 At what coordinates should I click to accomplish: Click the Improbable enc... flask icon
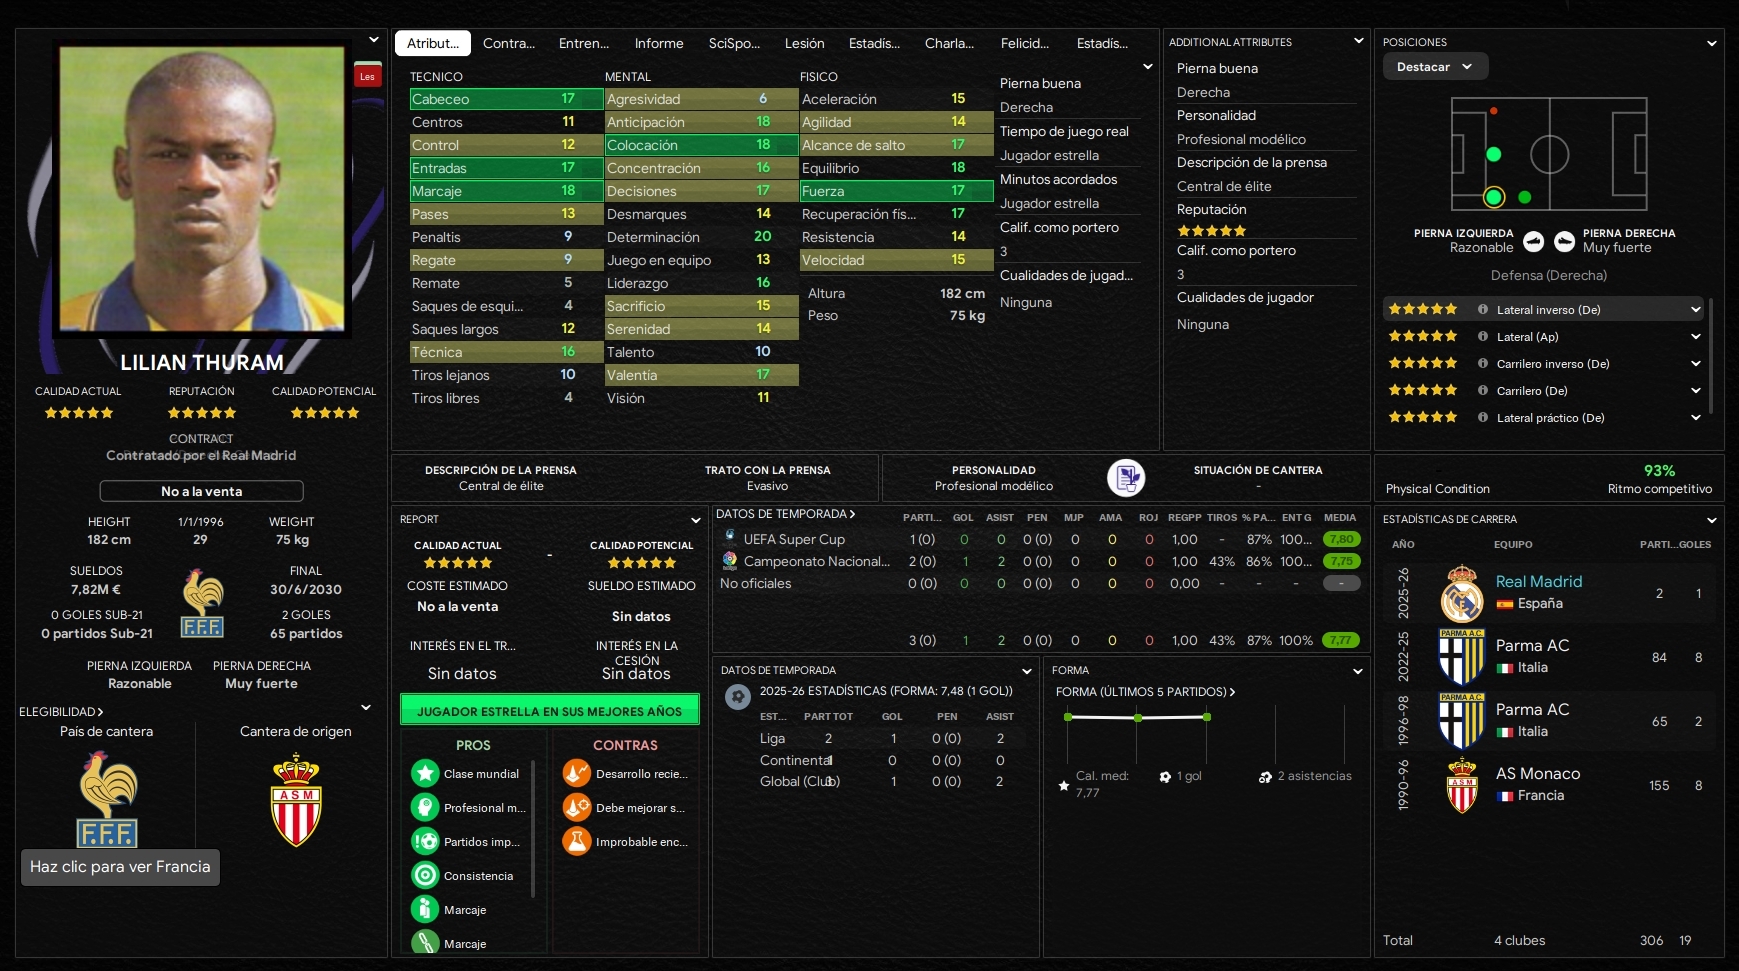(x=577, y=841)
